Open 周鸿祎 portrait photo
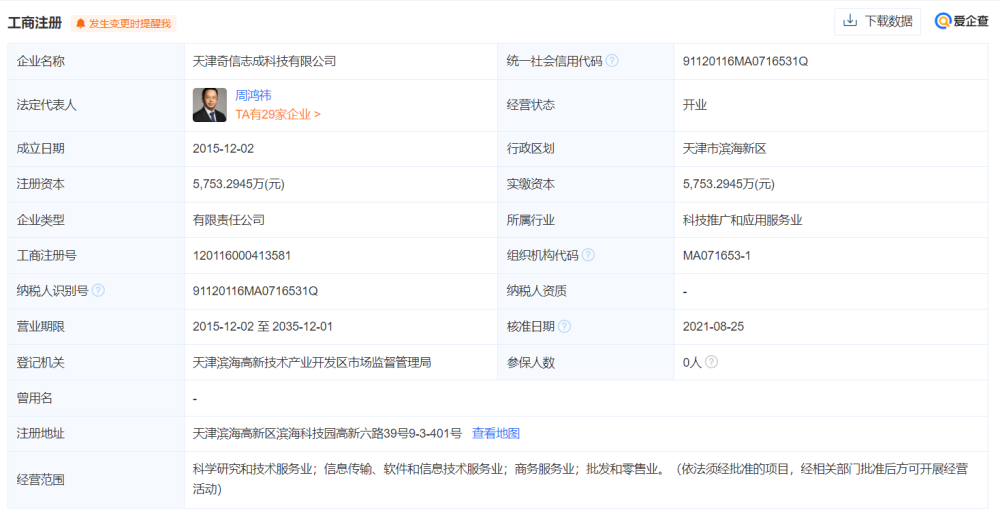The height and width of the screenshot is (514, 1000). [210, 105]
